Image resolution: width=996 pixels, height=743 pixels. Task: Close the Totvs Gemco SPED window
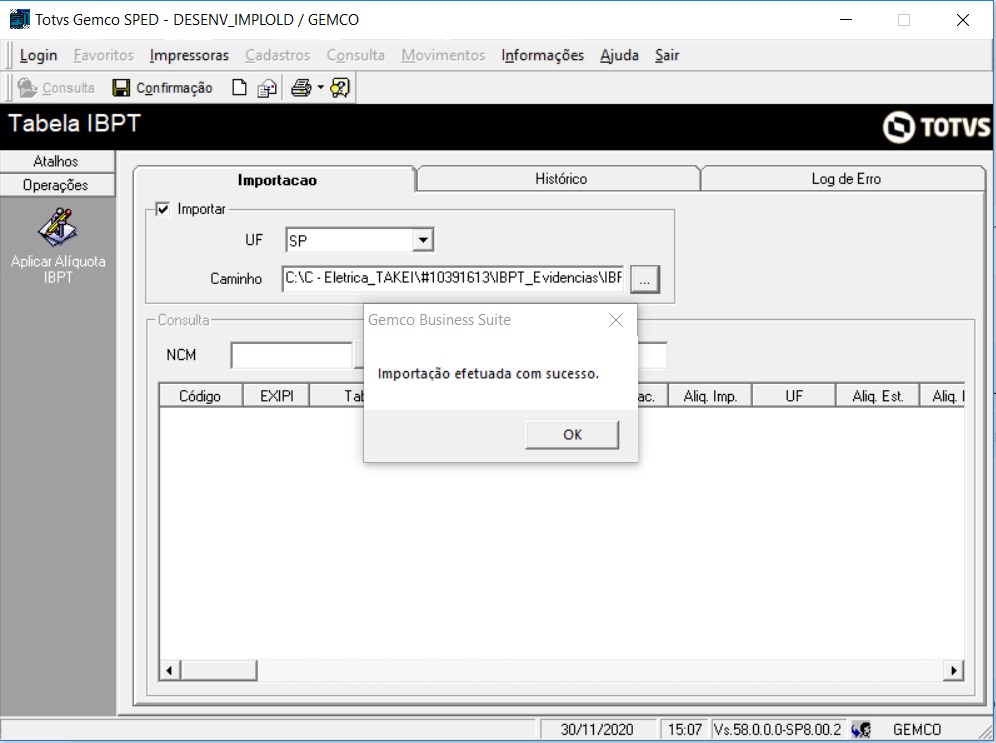[x=962, y=20]
